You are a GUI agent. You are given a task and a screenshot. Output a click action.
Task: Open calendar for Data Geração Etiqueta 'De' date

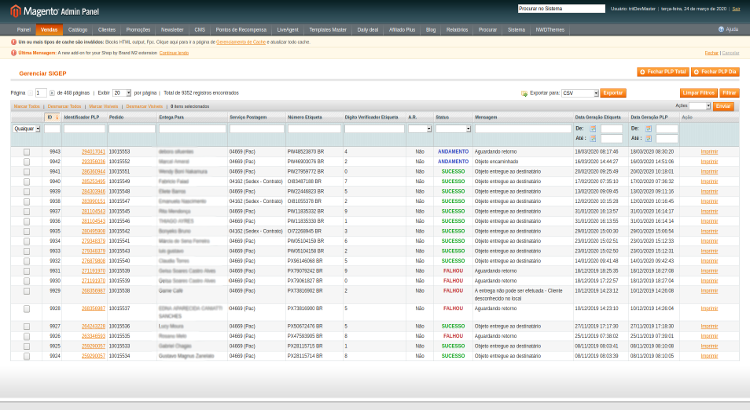(593, 129)
